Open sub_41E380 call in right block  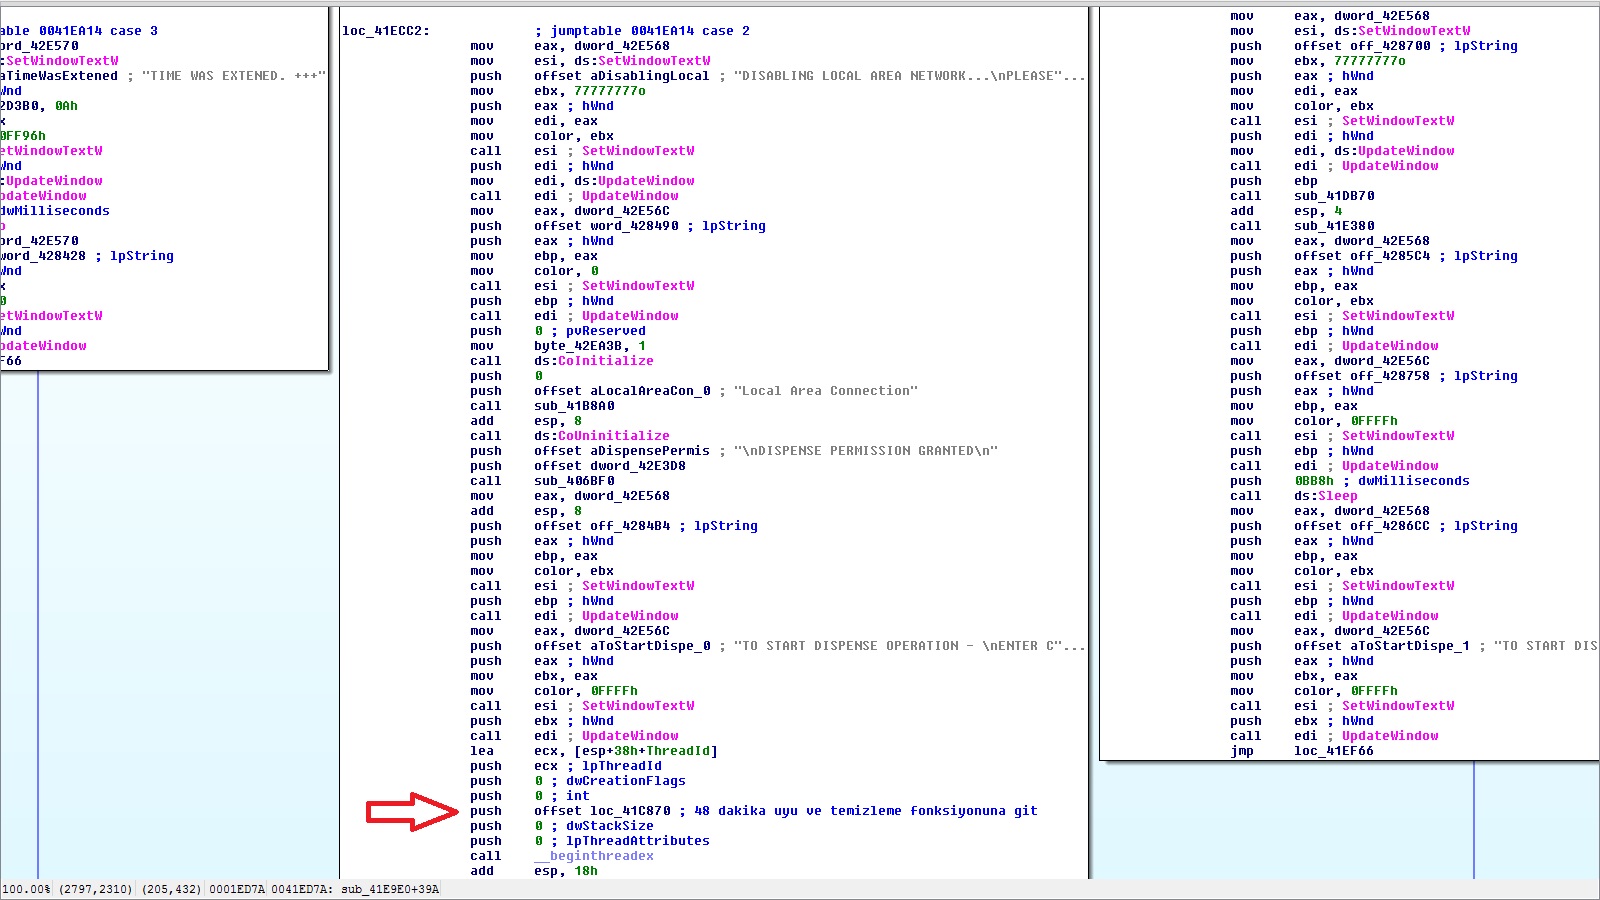[1334, 226]
